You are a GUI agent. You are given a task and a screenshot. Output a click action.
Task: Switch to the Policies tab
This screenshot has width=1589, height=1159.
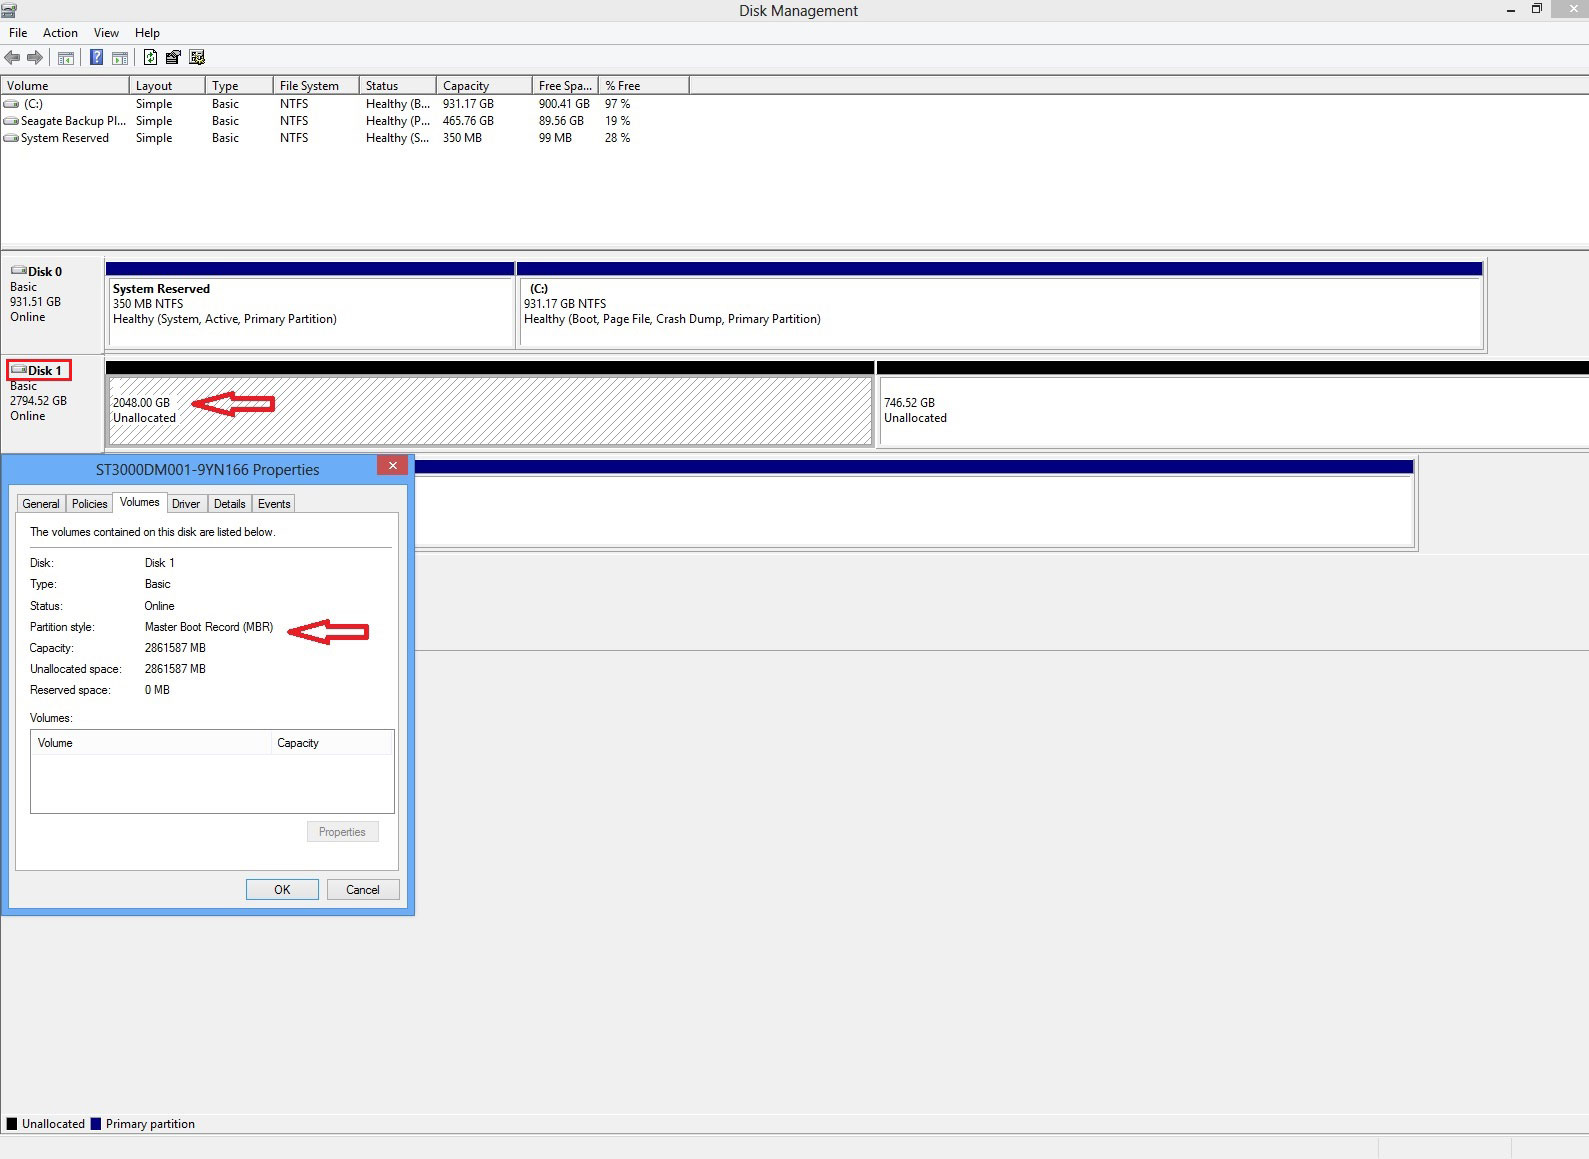point(89,504)
